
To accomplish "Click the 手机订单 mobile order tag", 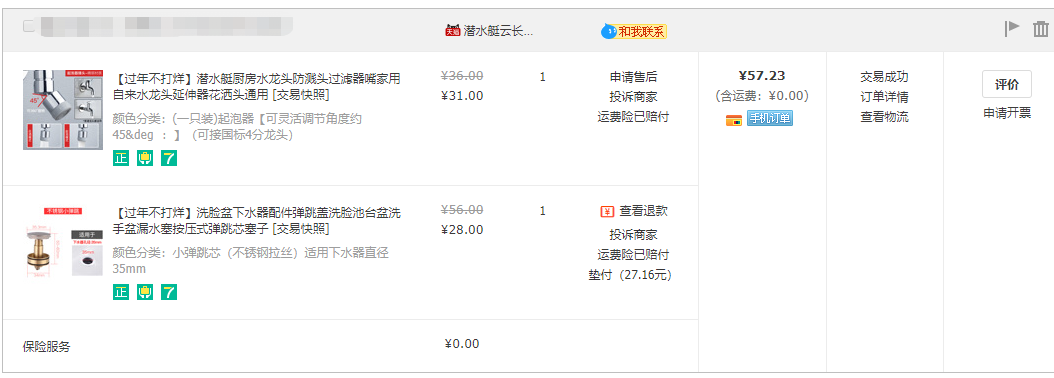I will (x=770, y=119).
